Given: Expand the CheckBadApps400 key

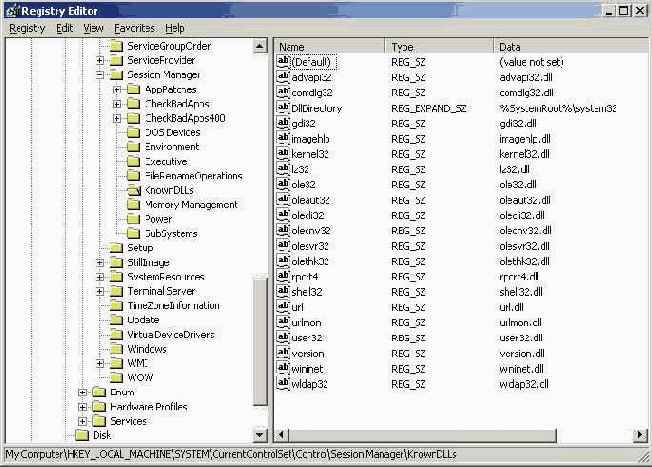Looking at the screenshot, I should click(117, 119).
